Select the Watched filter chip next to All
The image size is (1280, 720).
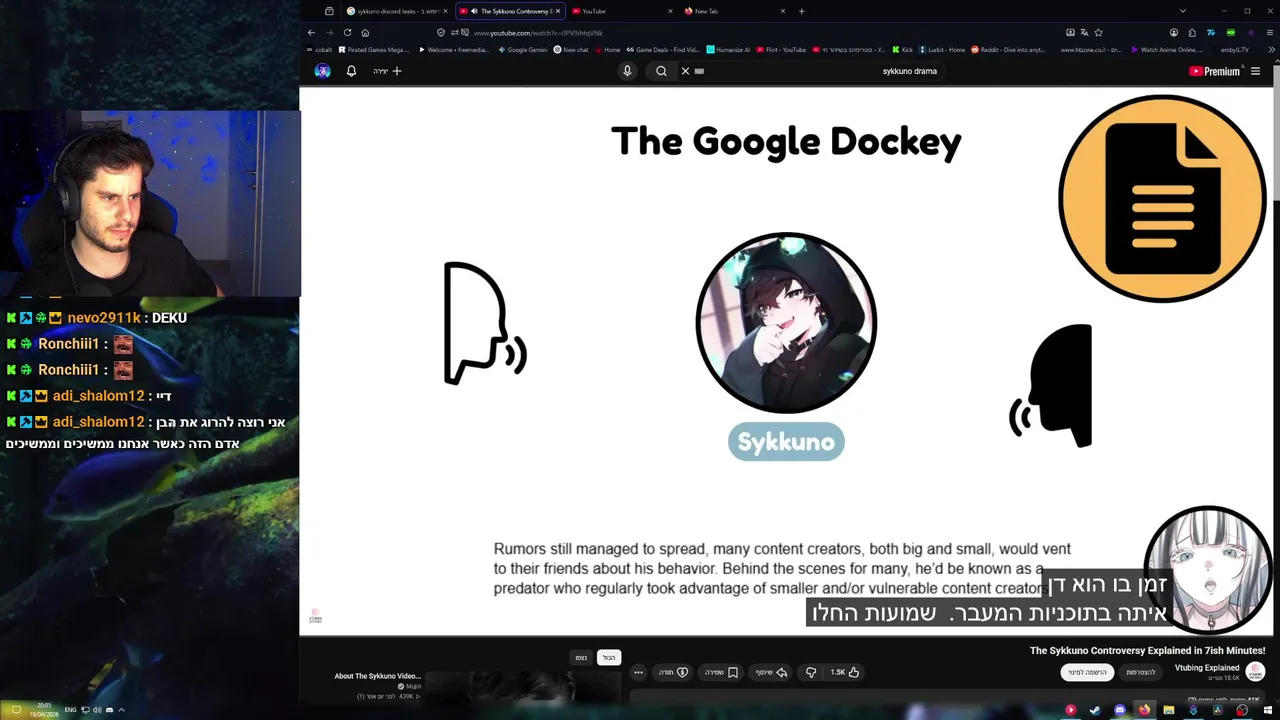[581, 657]
